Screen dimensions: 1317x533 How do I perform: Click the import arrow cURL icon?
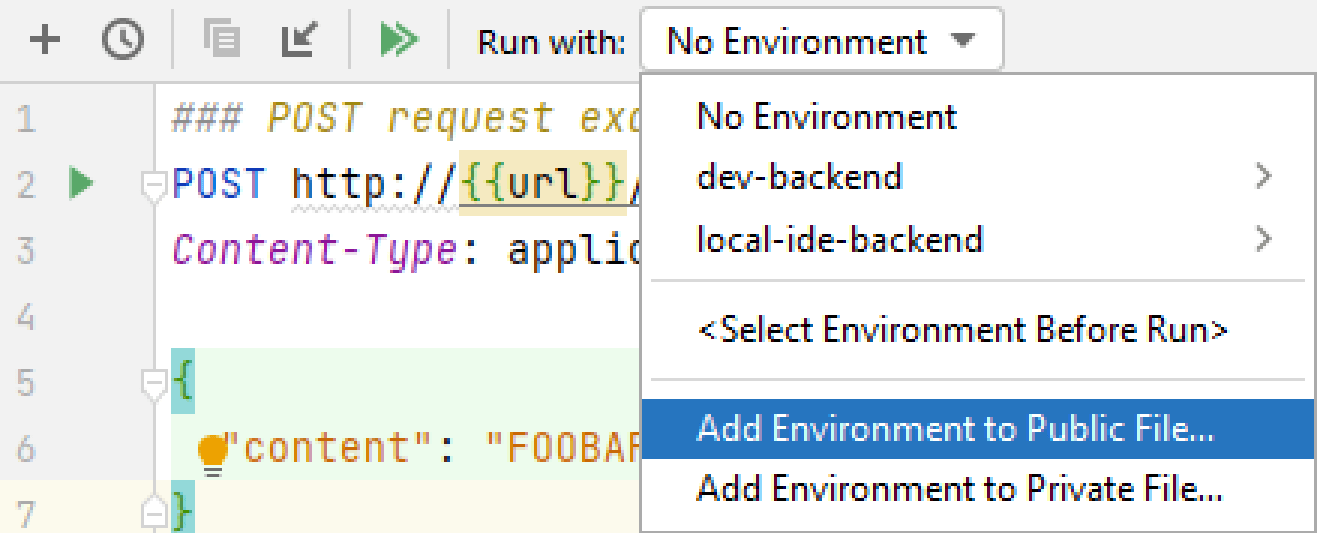(298, 40)
